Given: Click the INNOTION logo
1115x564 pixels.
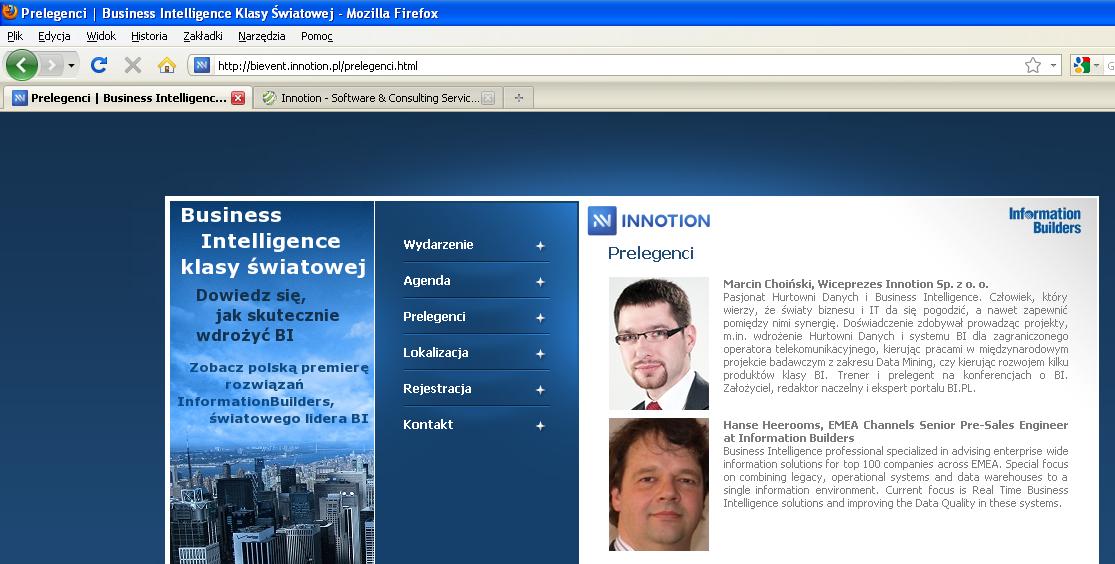Looking at the screenshot, I should click(649, 220).
